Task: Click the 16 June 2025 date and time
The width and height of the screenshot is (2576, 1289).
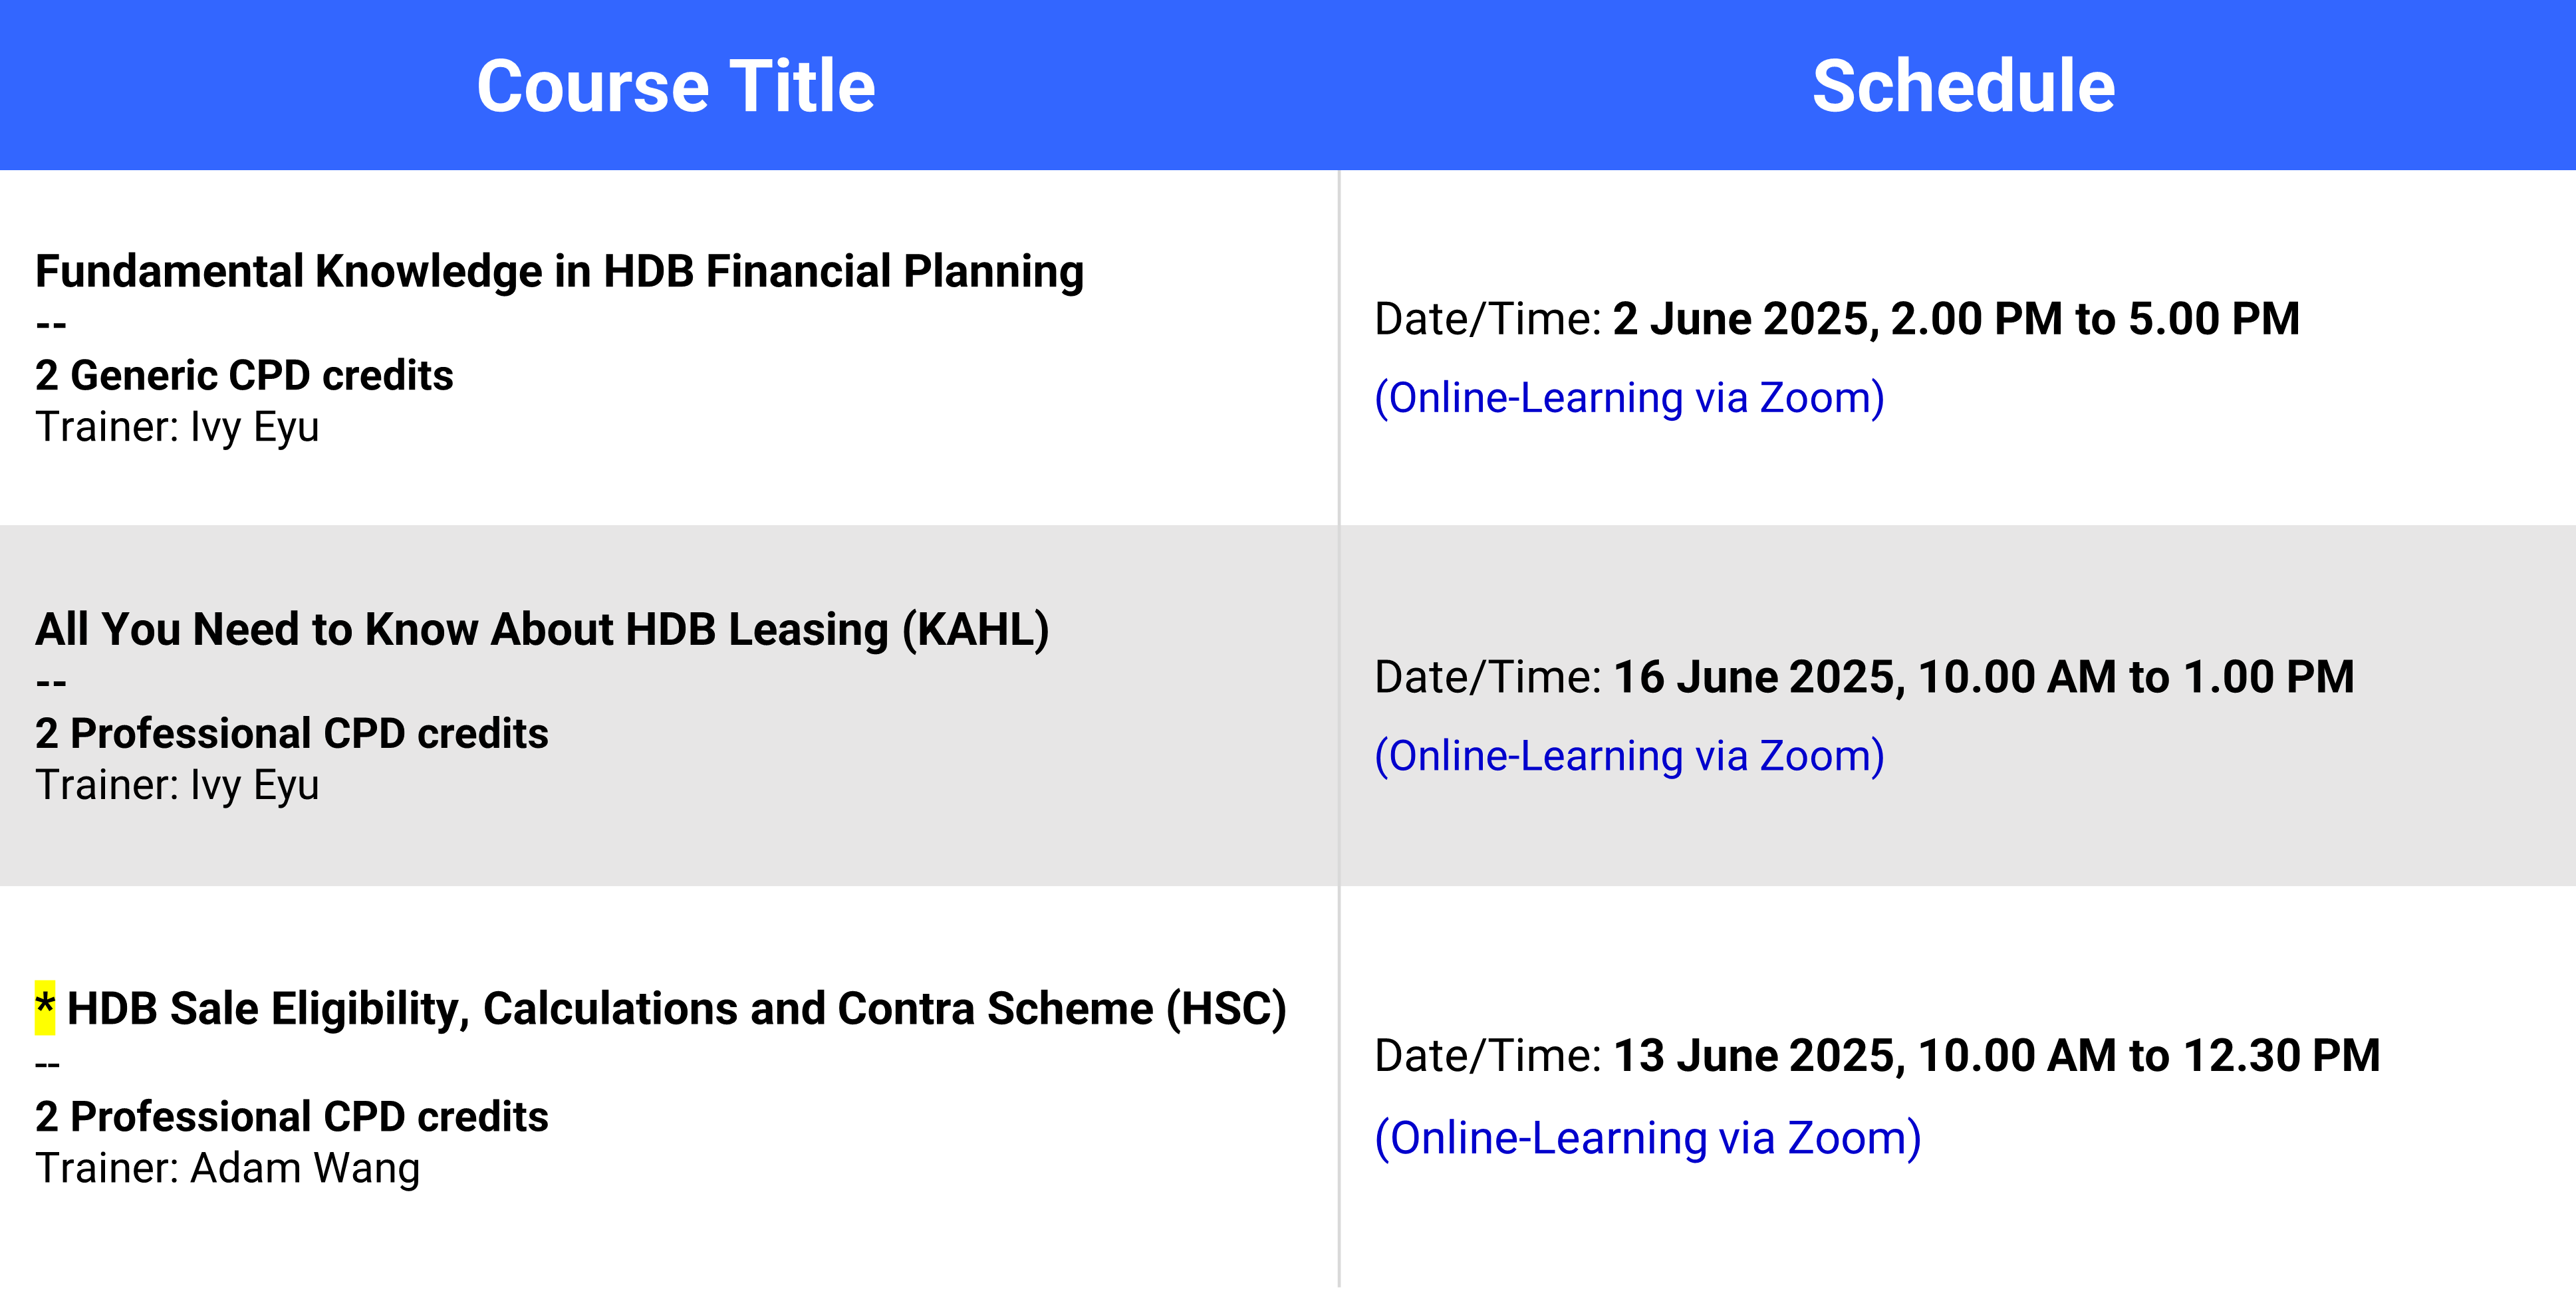Action: pyautogui.click(x=1983, y=678)
